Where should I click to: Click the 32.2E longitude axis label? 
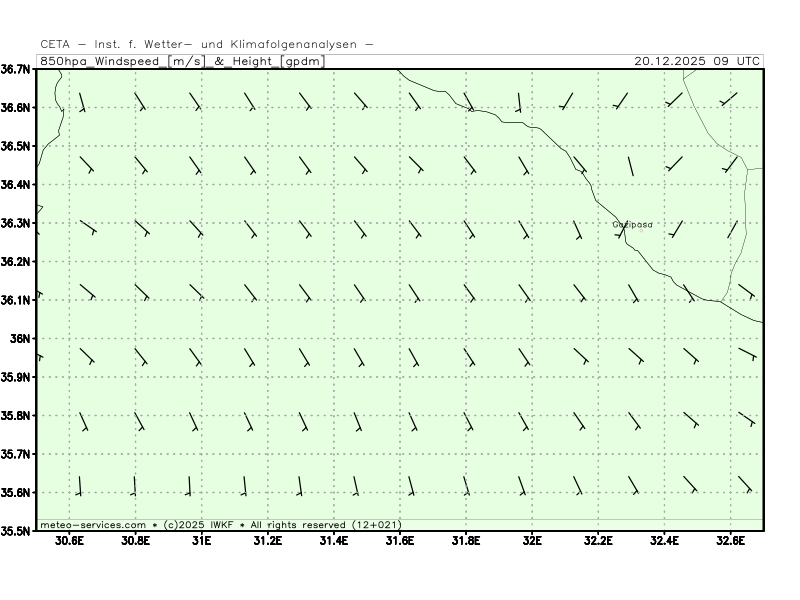tap(598, 541)
